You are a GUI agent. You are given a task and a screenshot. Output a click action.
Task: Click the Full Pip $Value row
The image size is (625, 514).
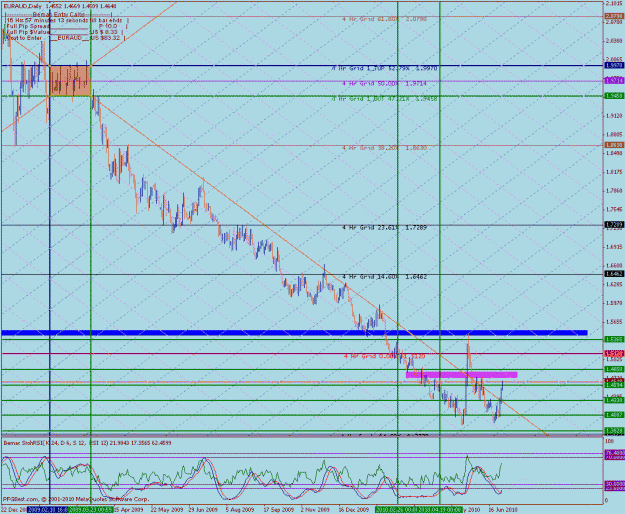coord(65,32)
